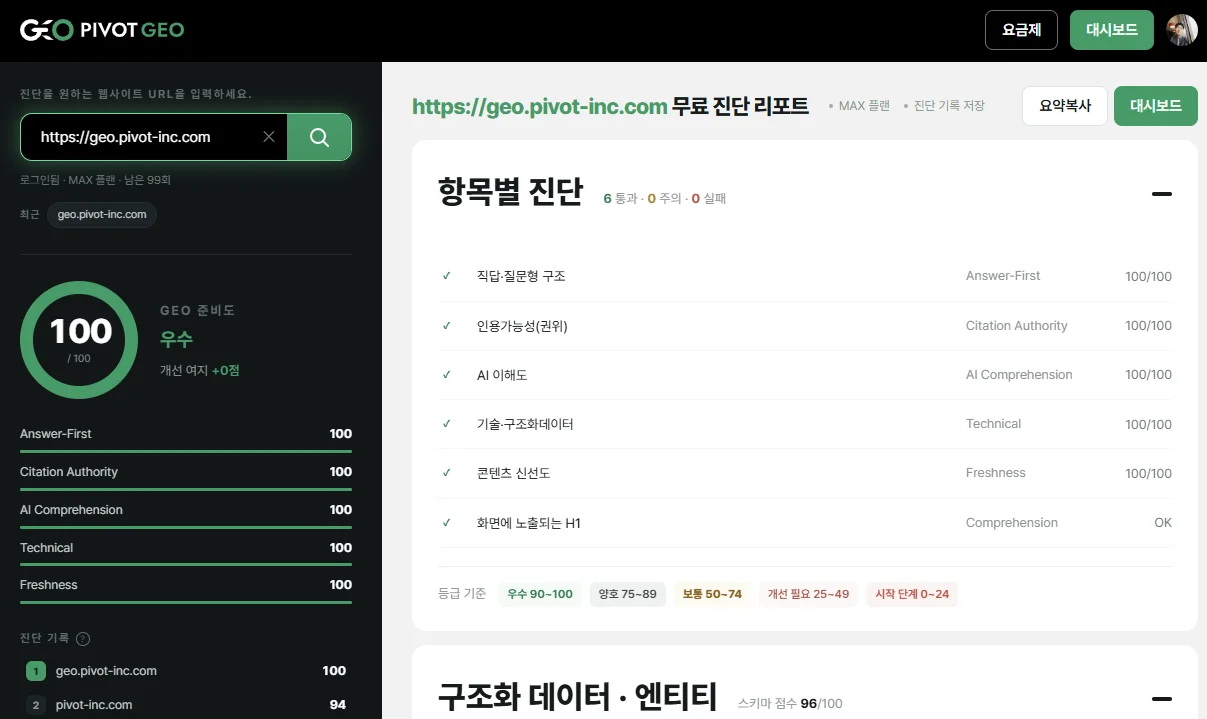Click the 시작 단계 0~24 grade badge
The height and width of the screenshot is (719, 1207).
coord(911,594)
